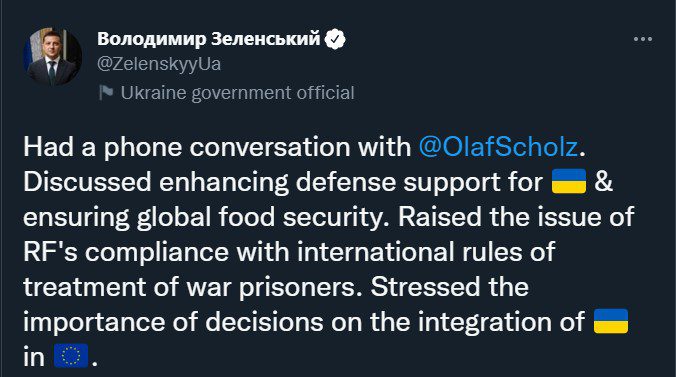Click the 'Ukraine government official' label
676x377 pixels.
pos(238,93)
